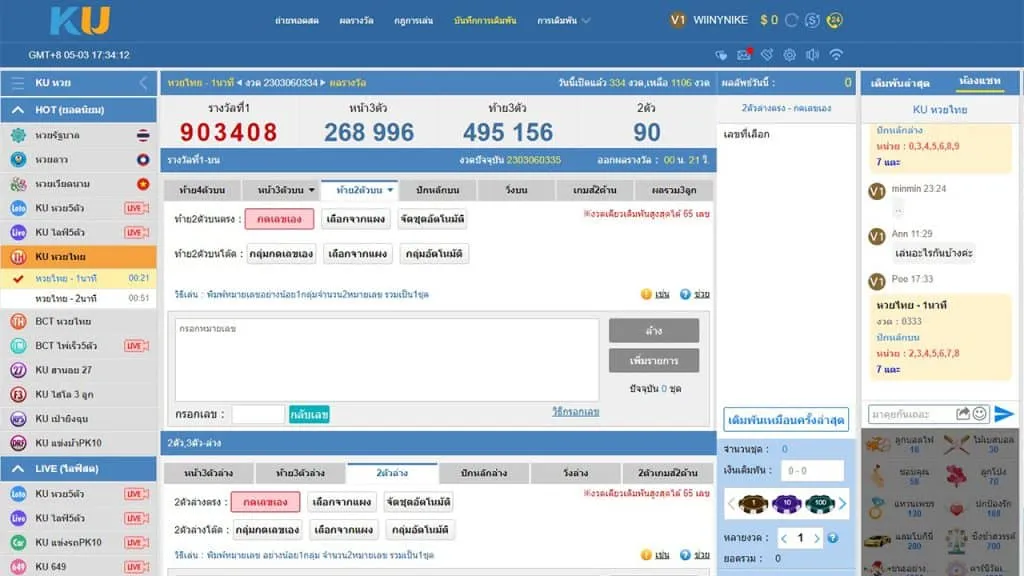
Task: Open กฎการเล่น in top navigation
Action: coord(413,21)
